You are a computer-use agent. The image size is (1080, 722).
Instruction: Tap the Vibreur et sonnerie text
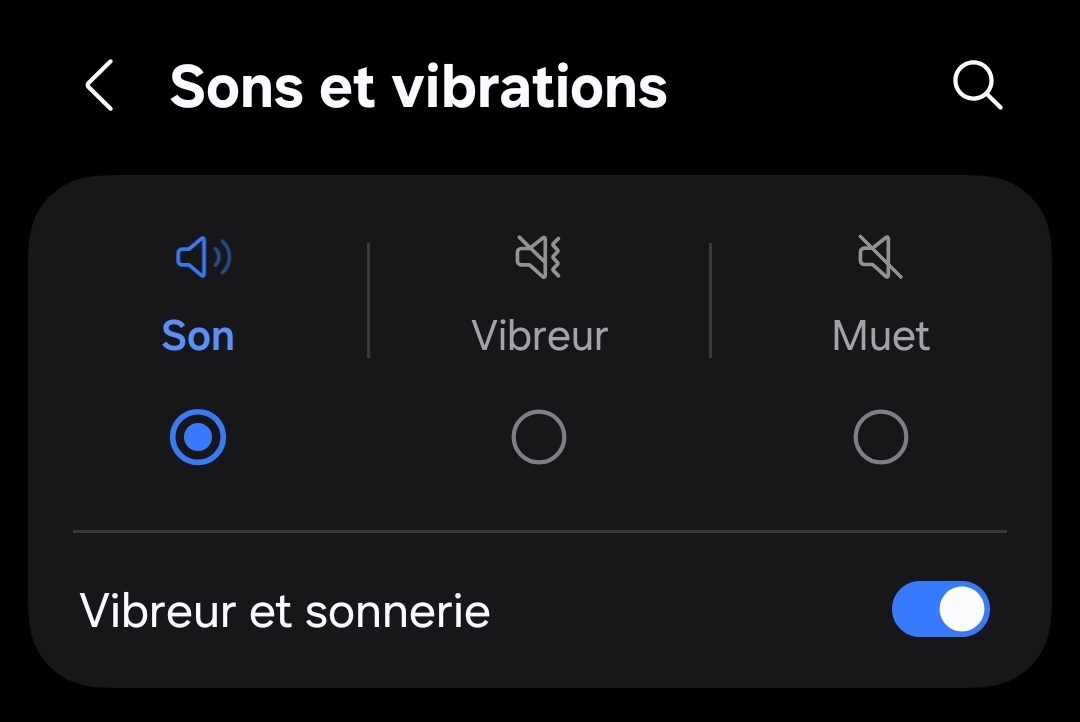tap(285, 610)
